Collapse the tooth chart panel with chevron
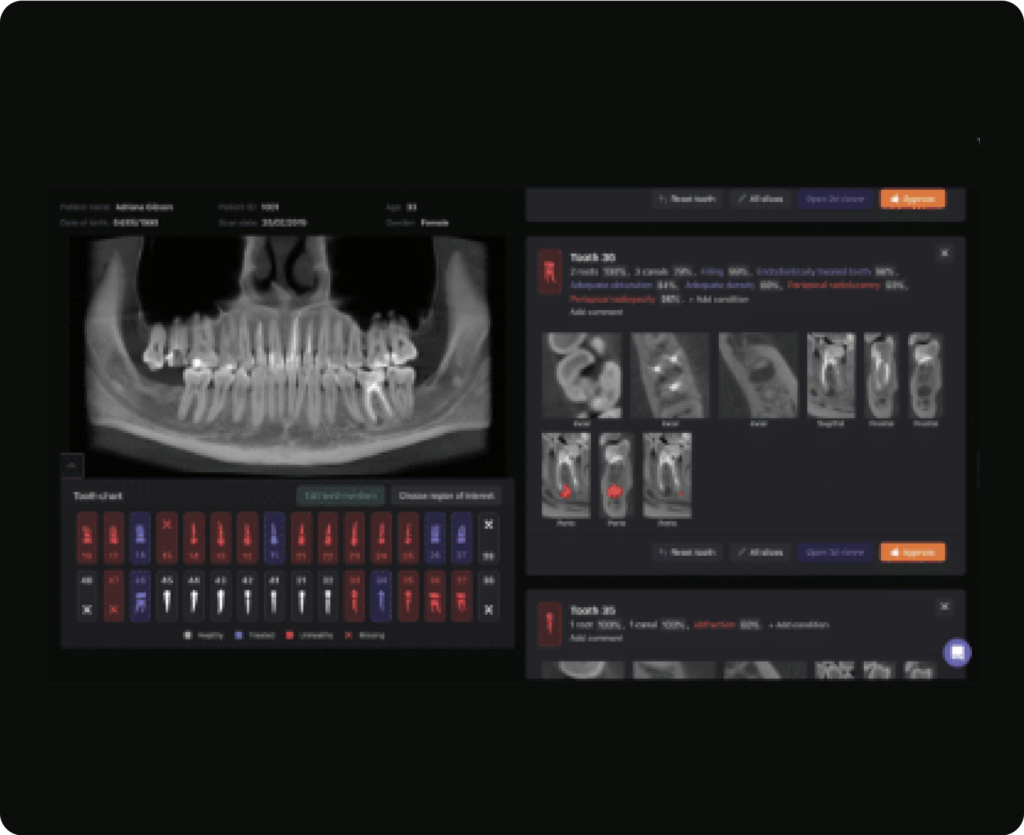The image size is (1024, 835). tap(72, 464)
